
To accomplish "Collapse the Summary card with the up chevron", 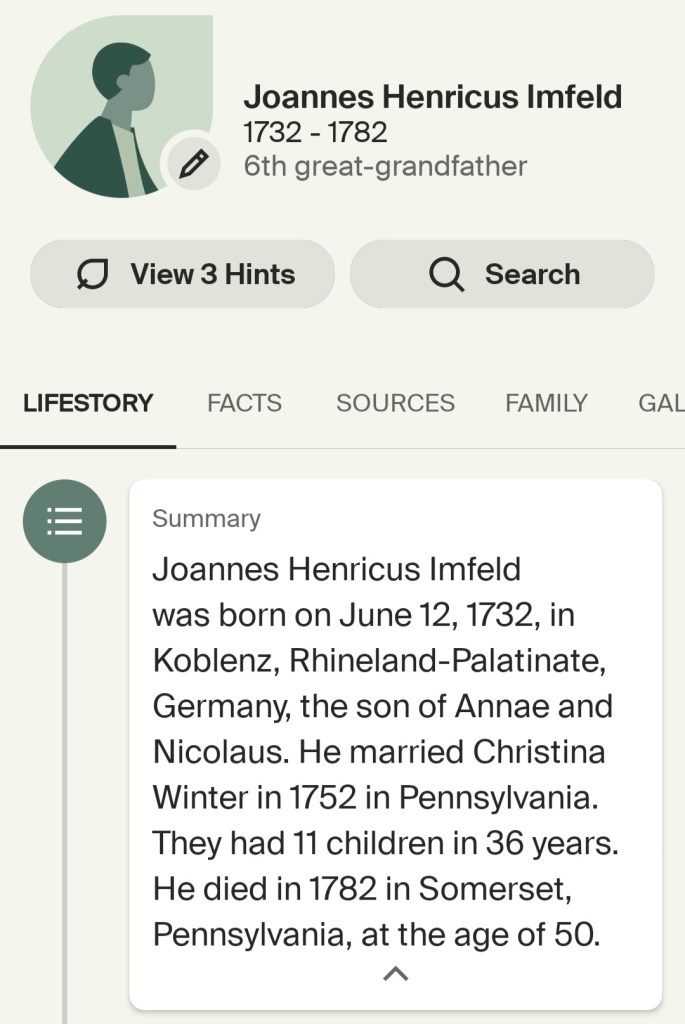I will (396, 973).
